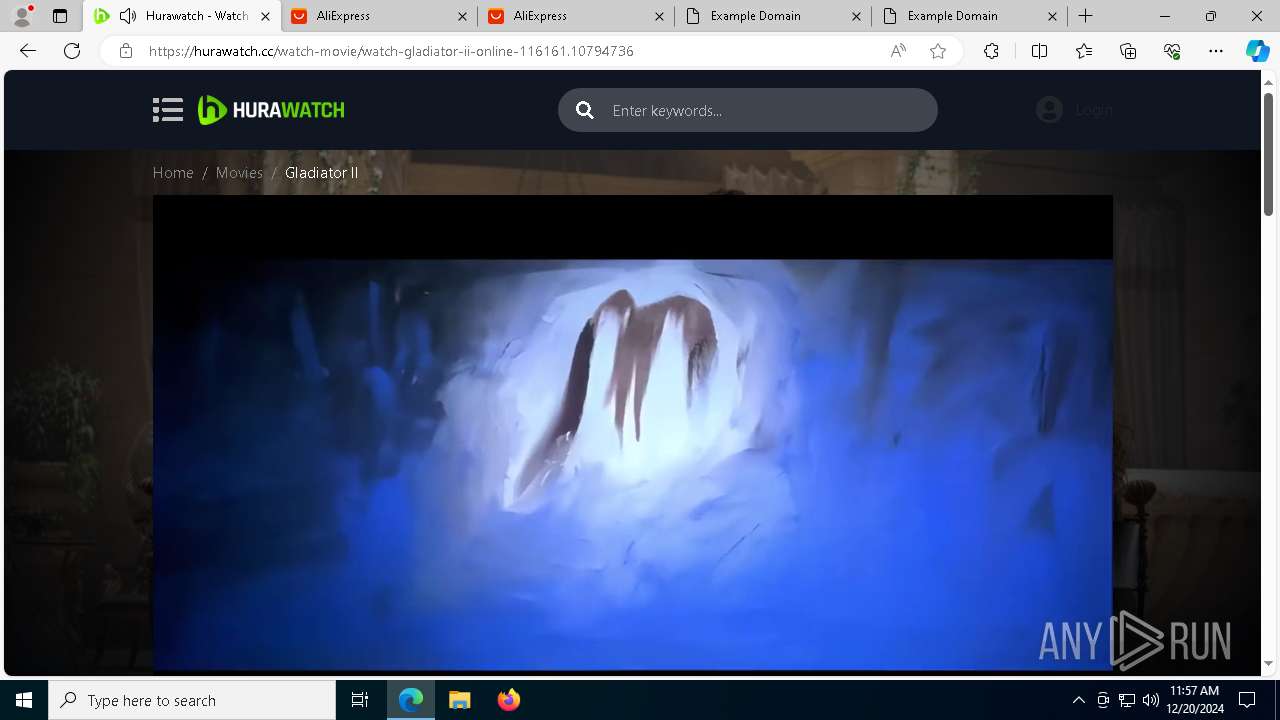Mute the Hurawatch tab audio icon
The image size is (1280, 720).
pyautogui.click(x=128, y=16)
